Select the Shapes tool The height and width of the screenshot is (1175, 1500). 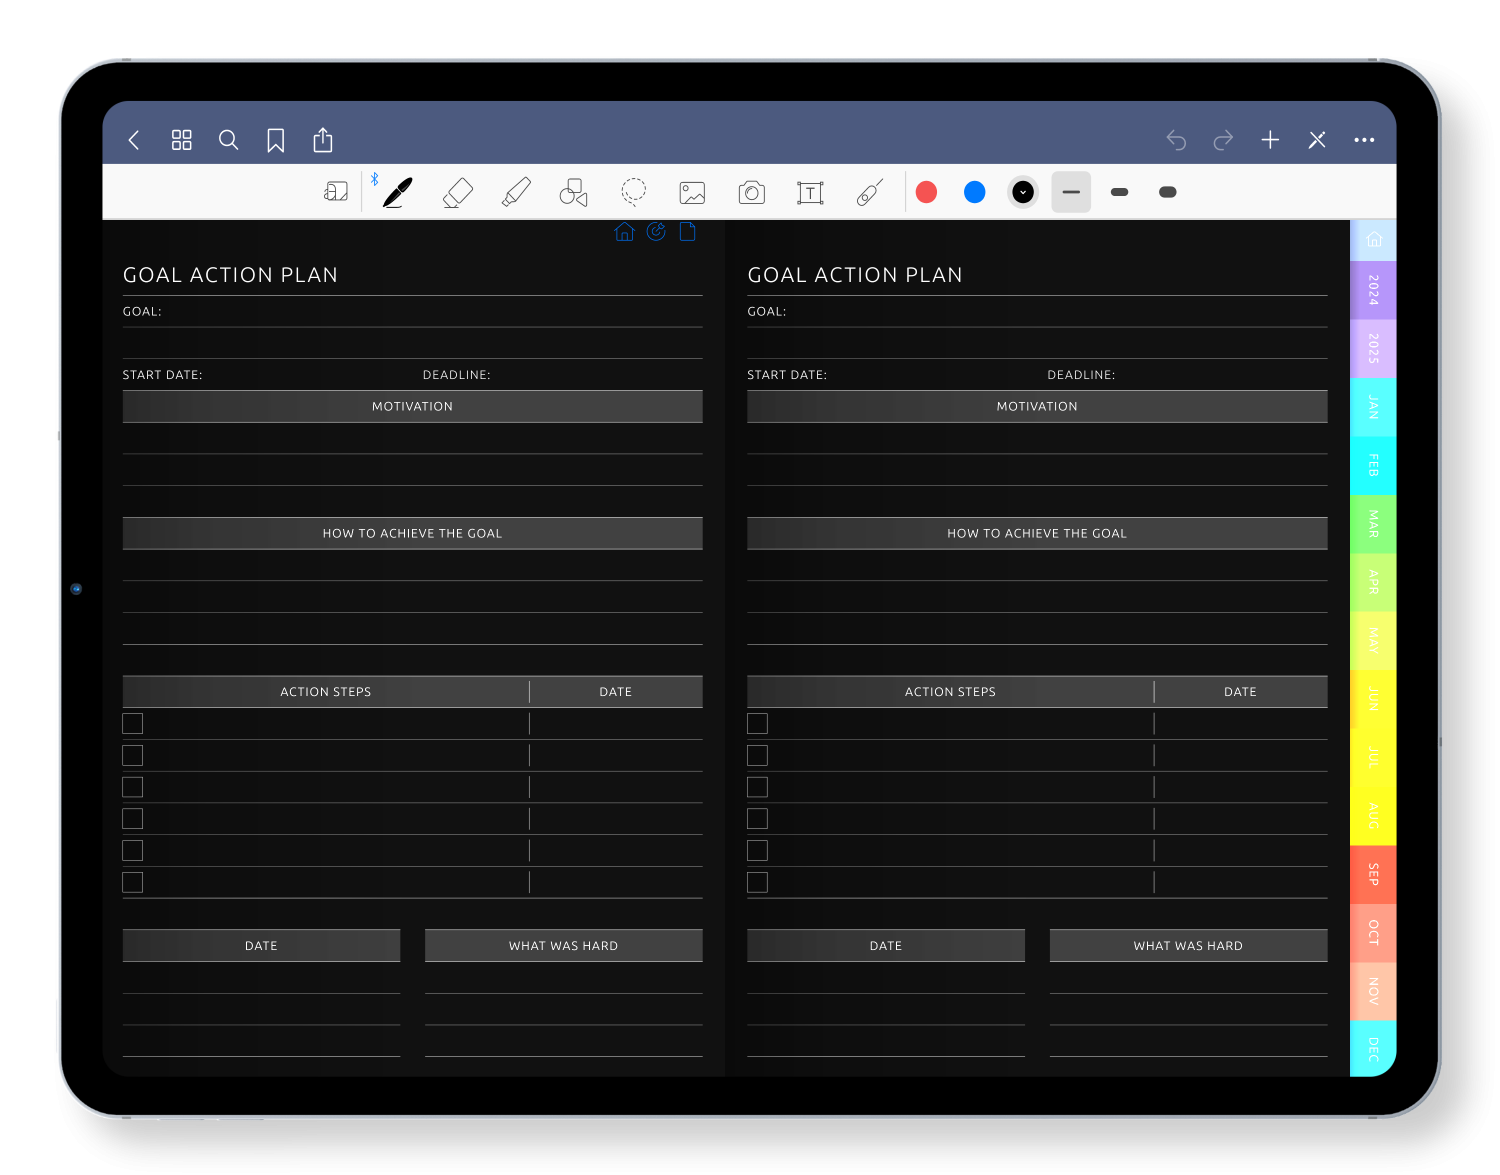(x=574, y=192)
